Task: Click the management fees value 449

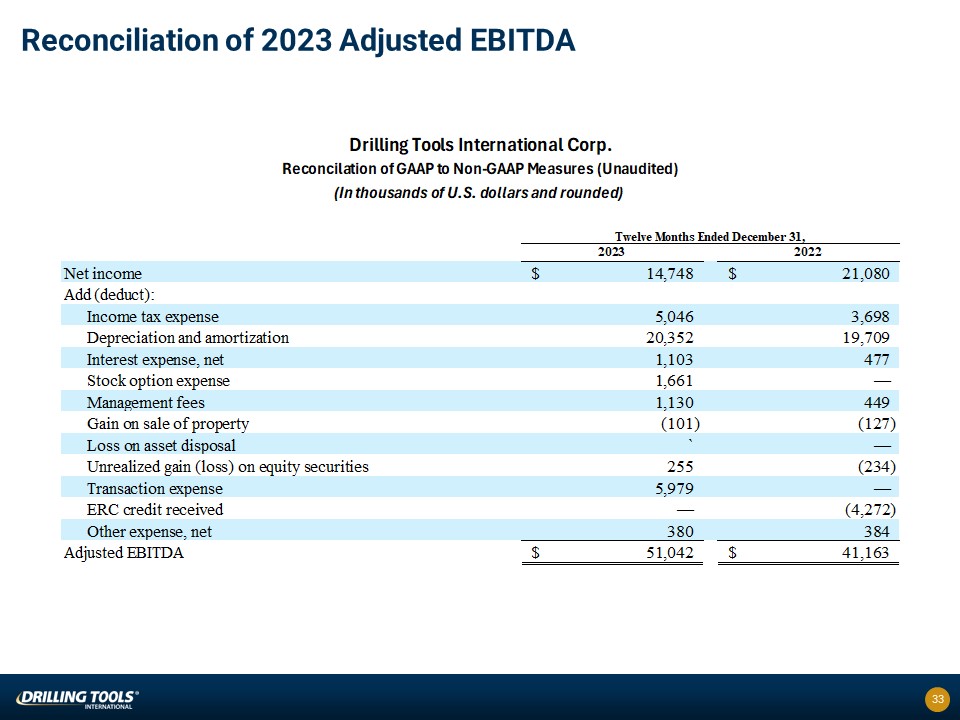Action: pos(876,402)
